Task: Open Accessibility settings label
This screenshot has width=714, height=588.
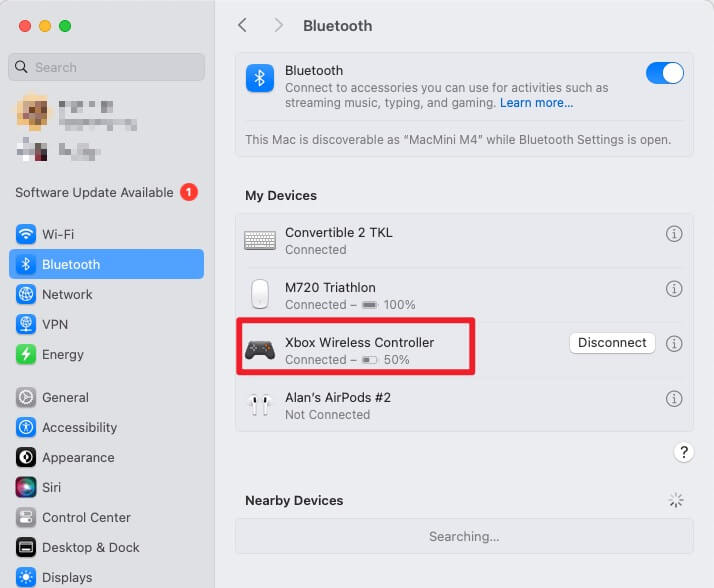Action: pyautogui.click(x=80, y=427)
